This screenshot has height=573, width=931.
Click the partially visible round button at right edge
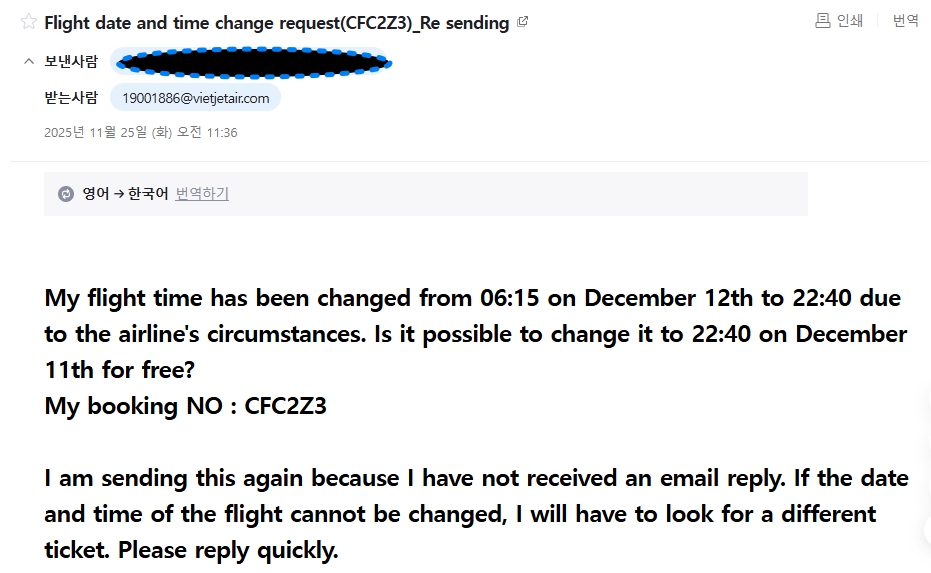927,530
